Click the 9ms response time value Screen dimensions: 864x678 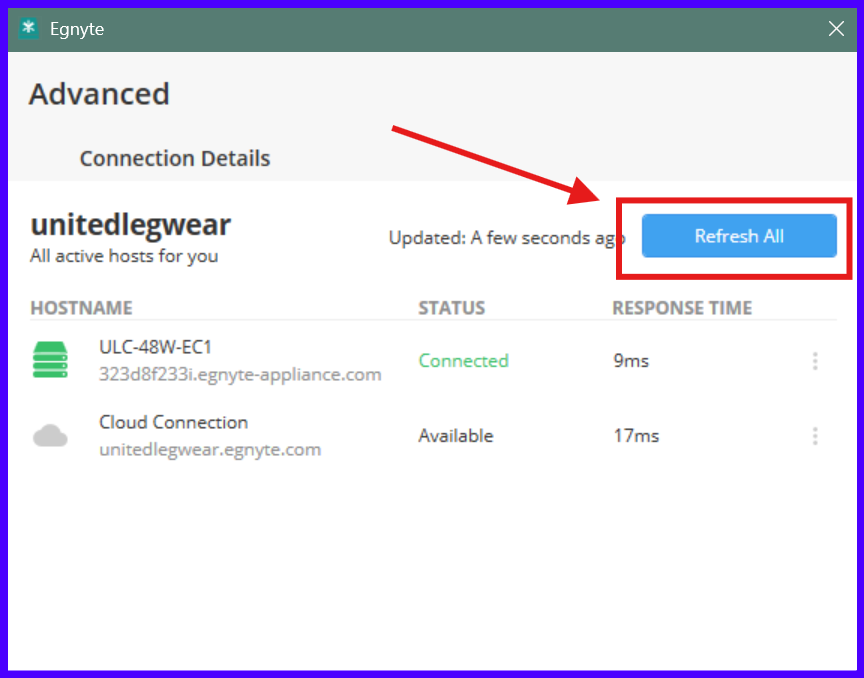click(x=631, y=360)
